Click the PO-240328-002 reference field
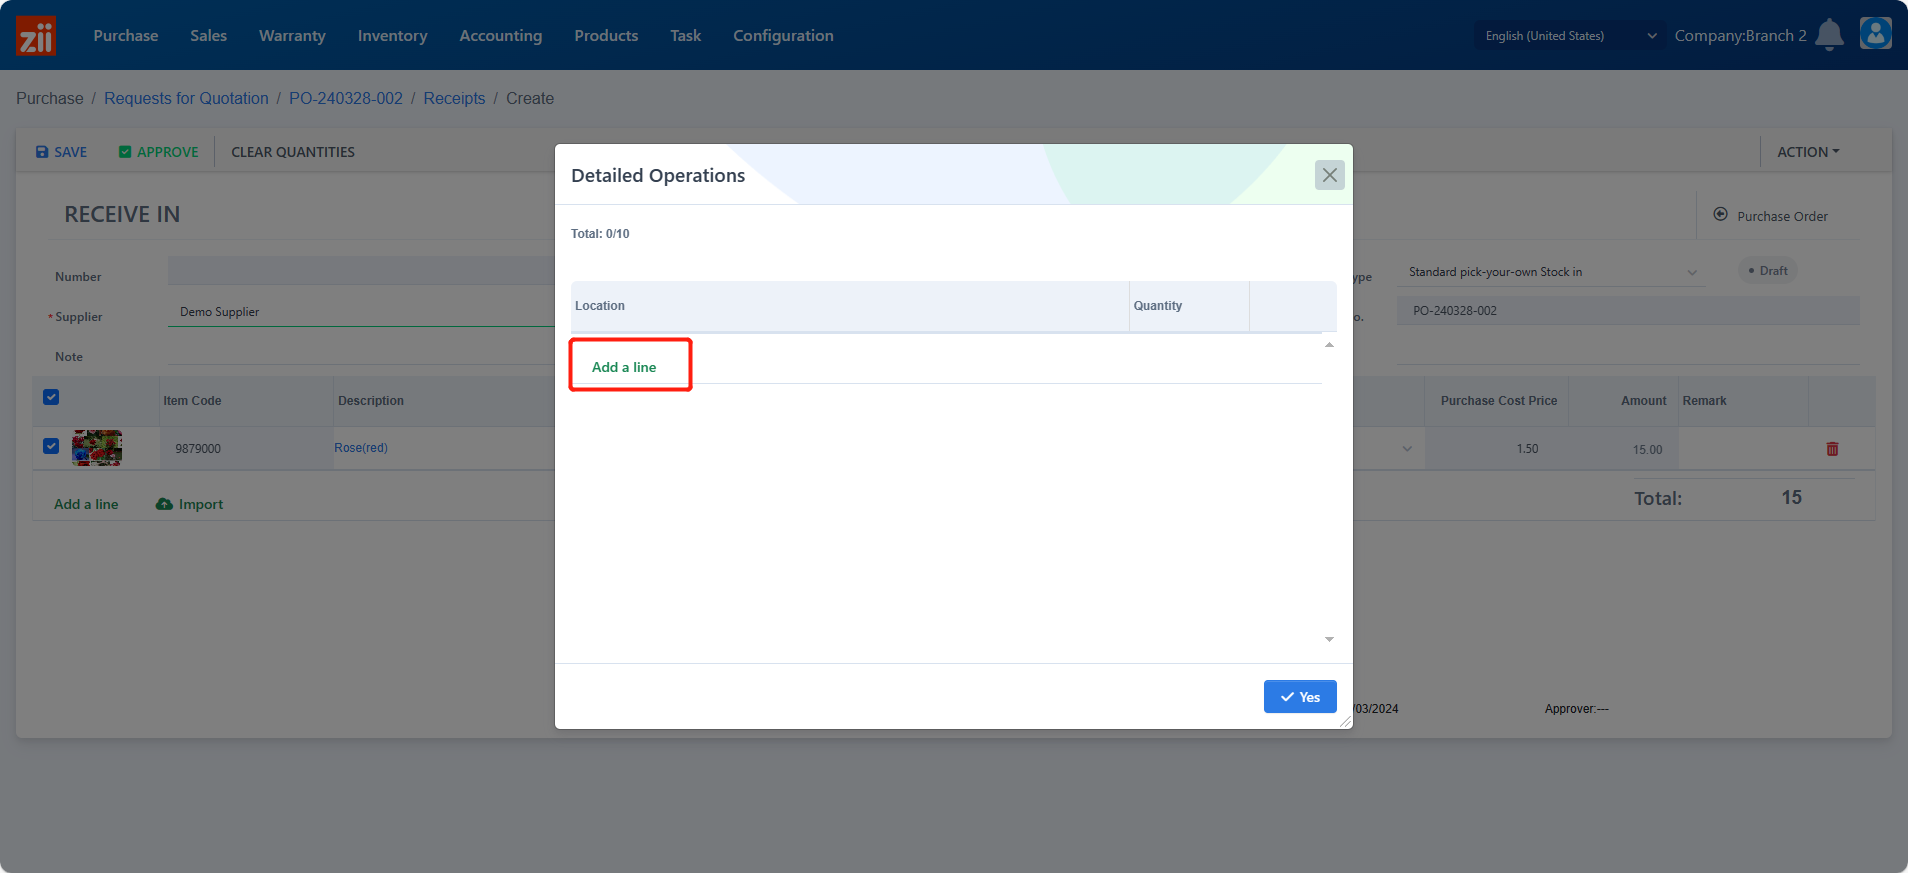 [1628, 311]
